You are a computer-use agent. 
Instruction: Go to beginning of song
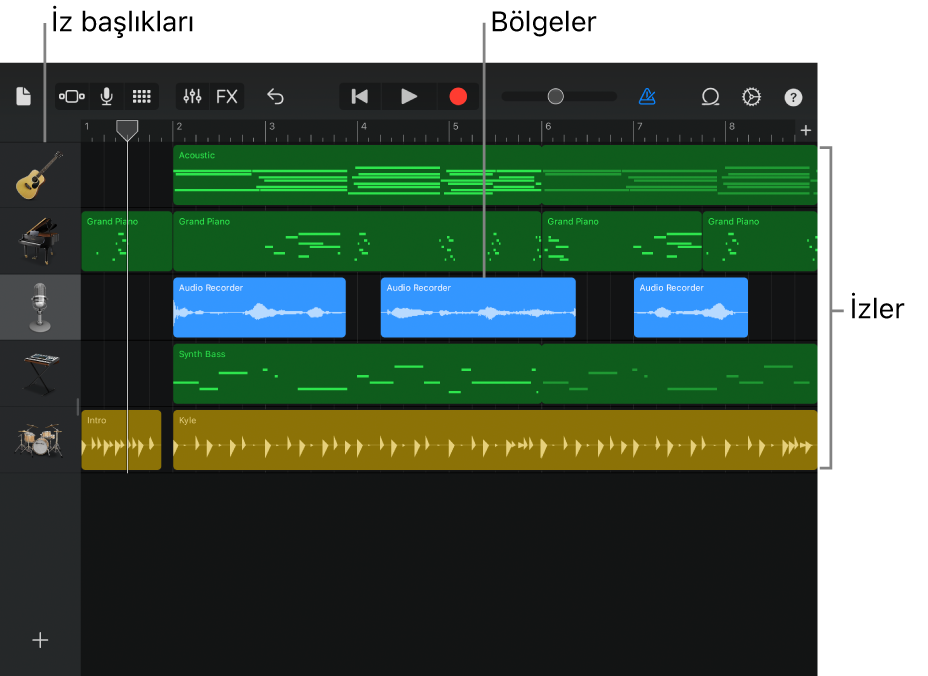pos(360,96)
